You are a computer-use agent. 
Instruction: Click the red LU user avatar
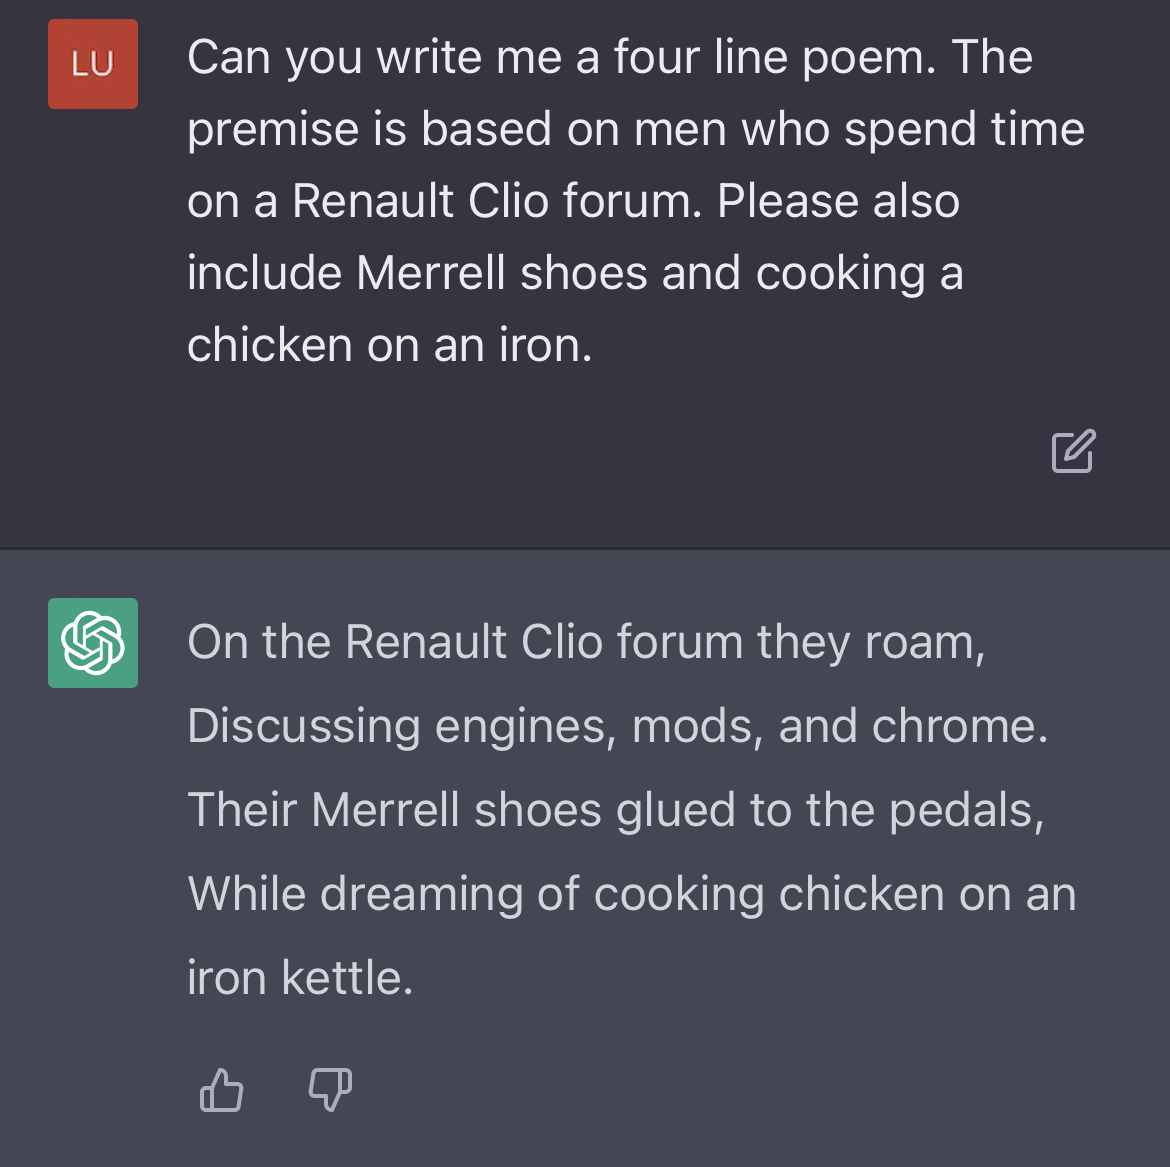click(x=93, y=64)
